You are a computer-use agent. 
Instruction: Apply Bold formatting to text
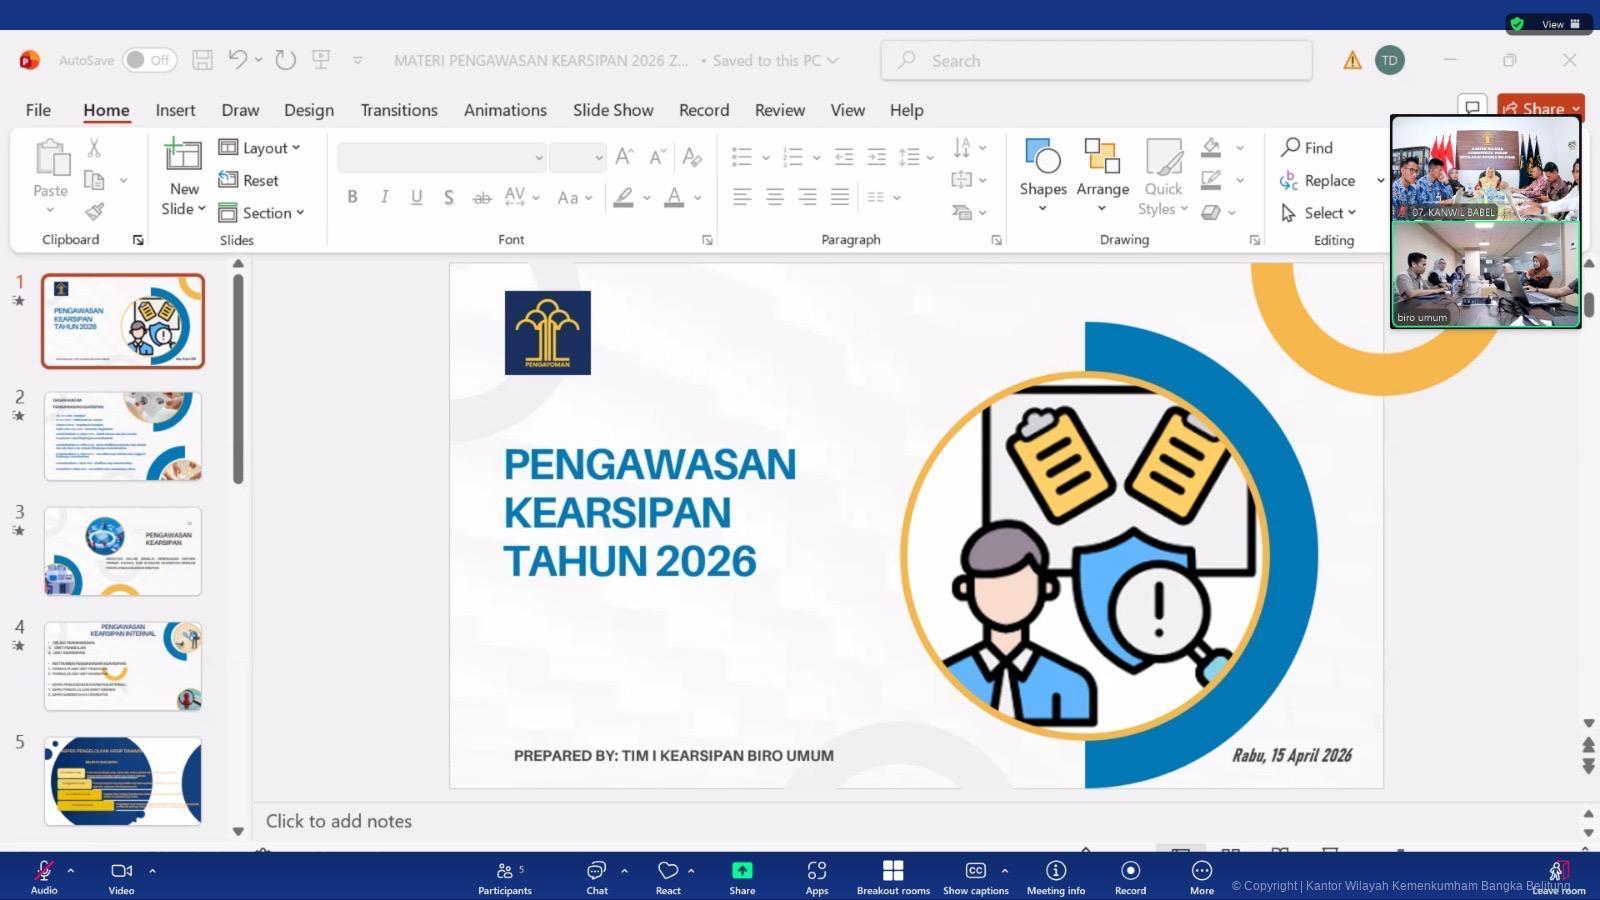tap(352, 197)
